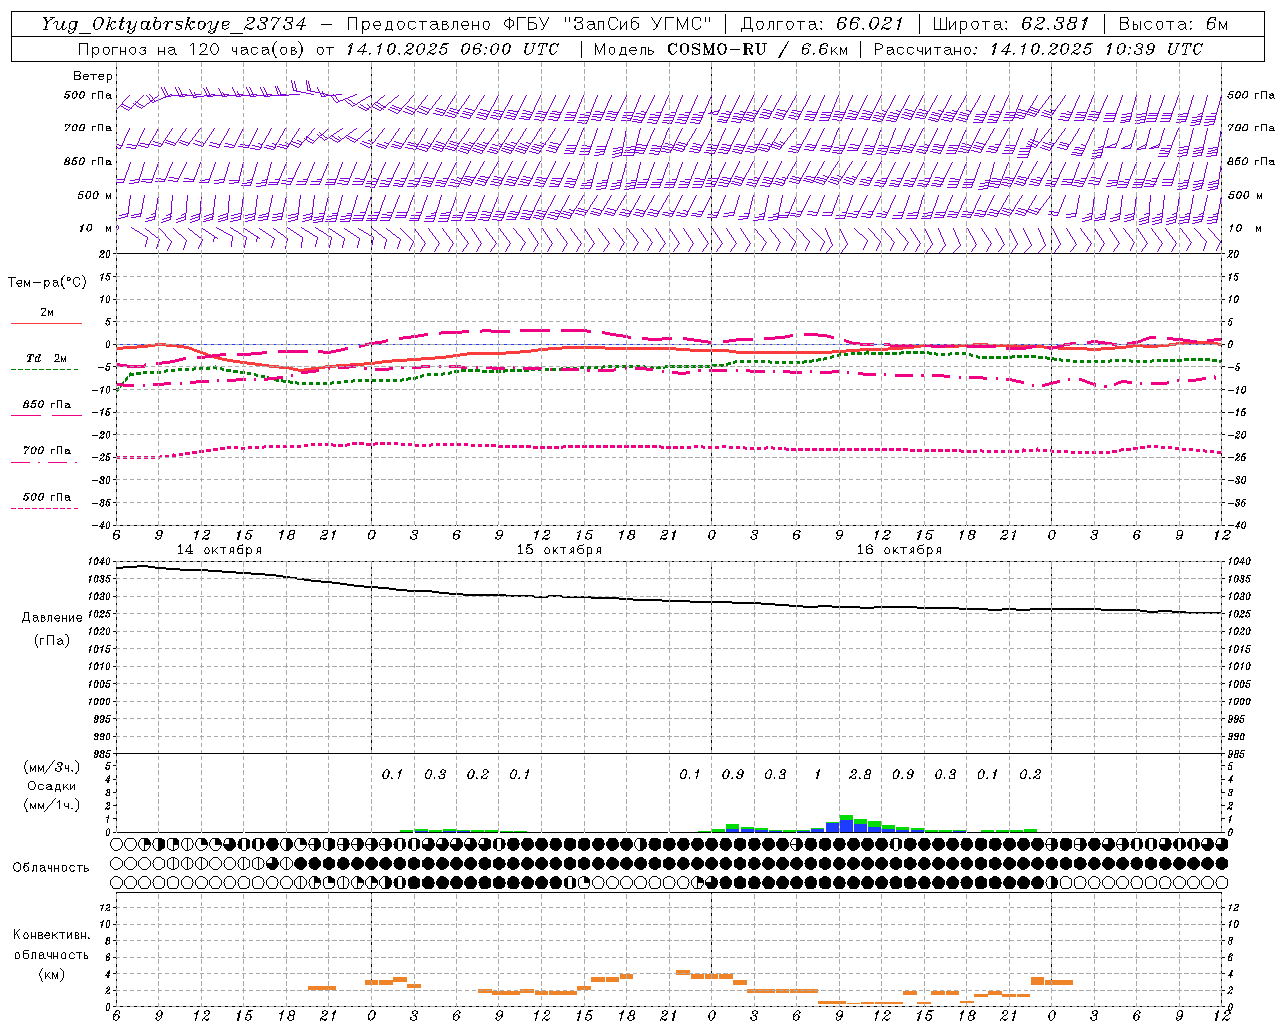1280x1024 pixels.
Task: Click the 500 м wind level label at left
Action: [95, 195]
